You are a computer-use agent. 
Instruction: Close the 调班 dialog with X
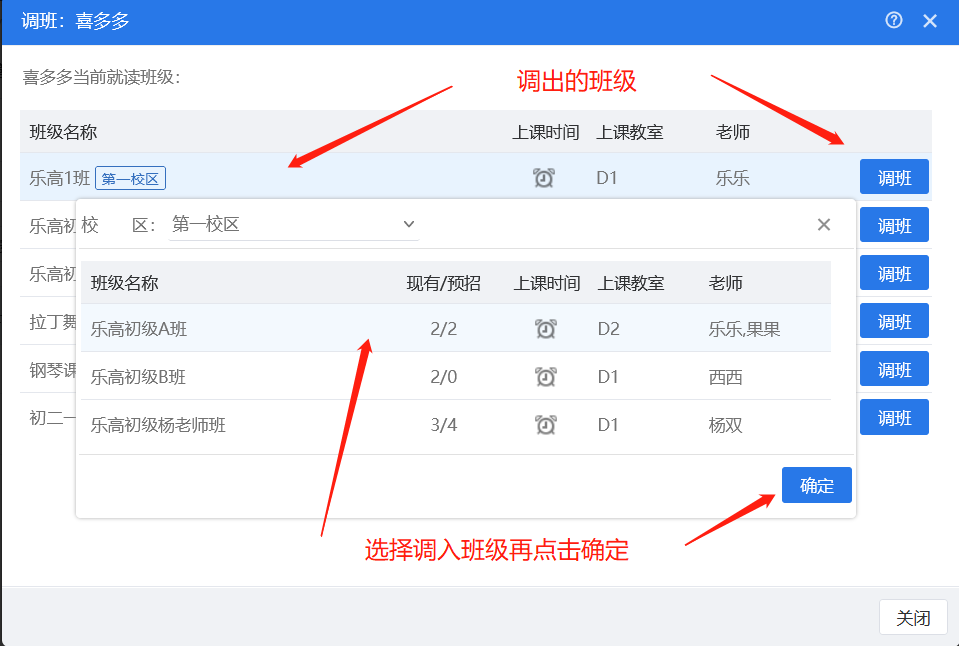pos(930,21)
